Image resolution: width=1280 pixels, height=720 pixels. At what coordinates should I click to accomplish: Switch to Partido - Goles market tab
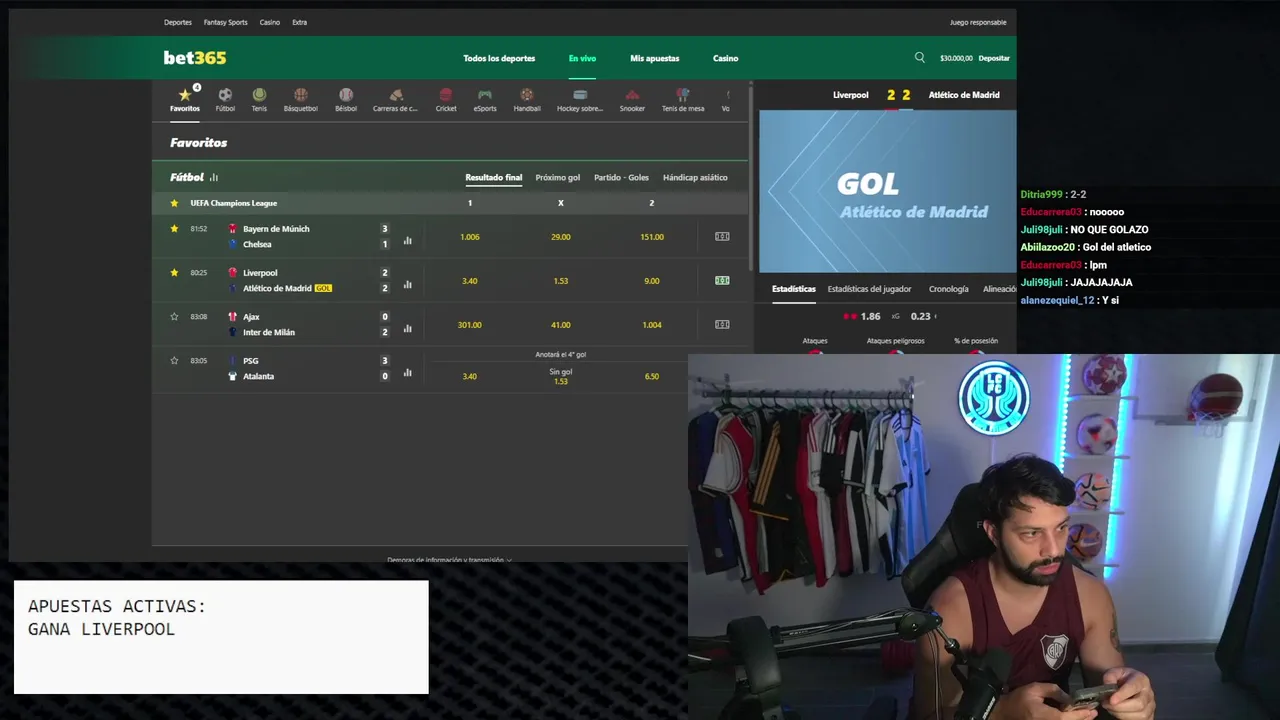[621, 178]
